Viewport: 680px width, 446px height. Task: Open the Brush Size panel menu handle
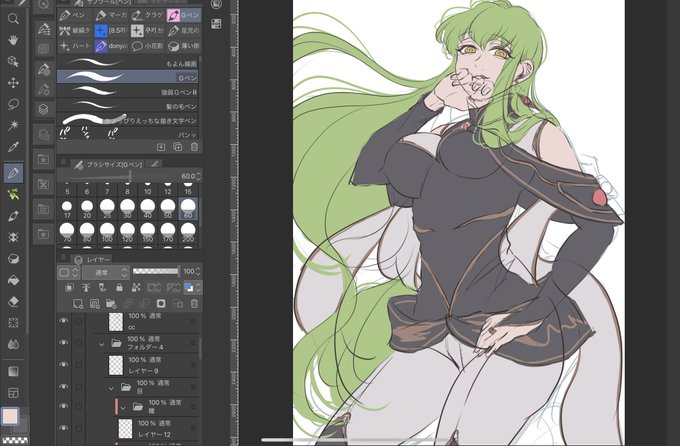click(x=63, y=163)
